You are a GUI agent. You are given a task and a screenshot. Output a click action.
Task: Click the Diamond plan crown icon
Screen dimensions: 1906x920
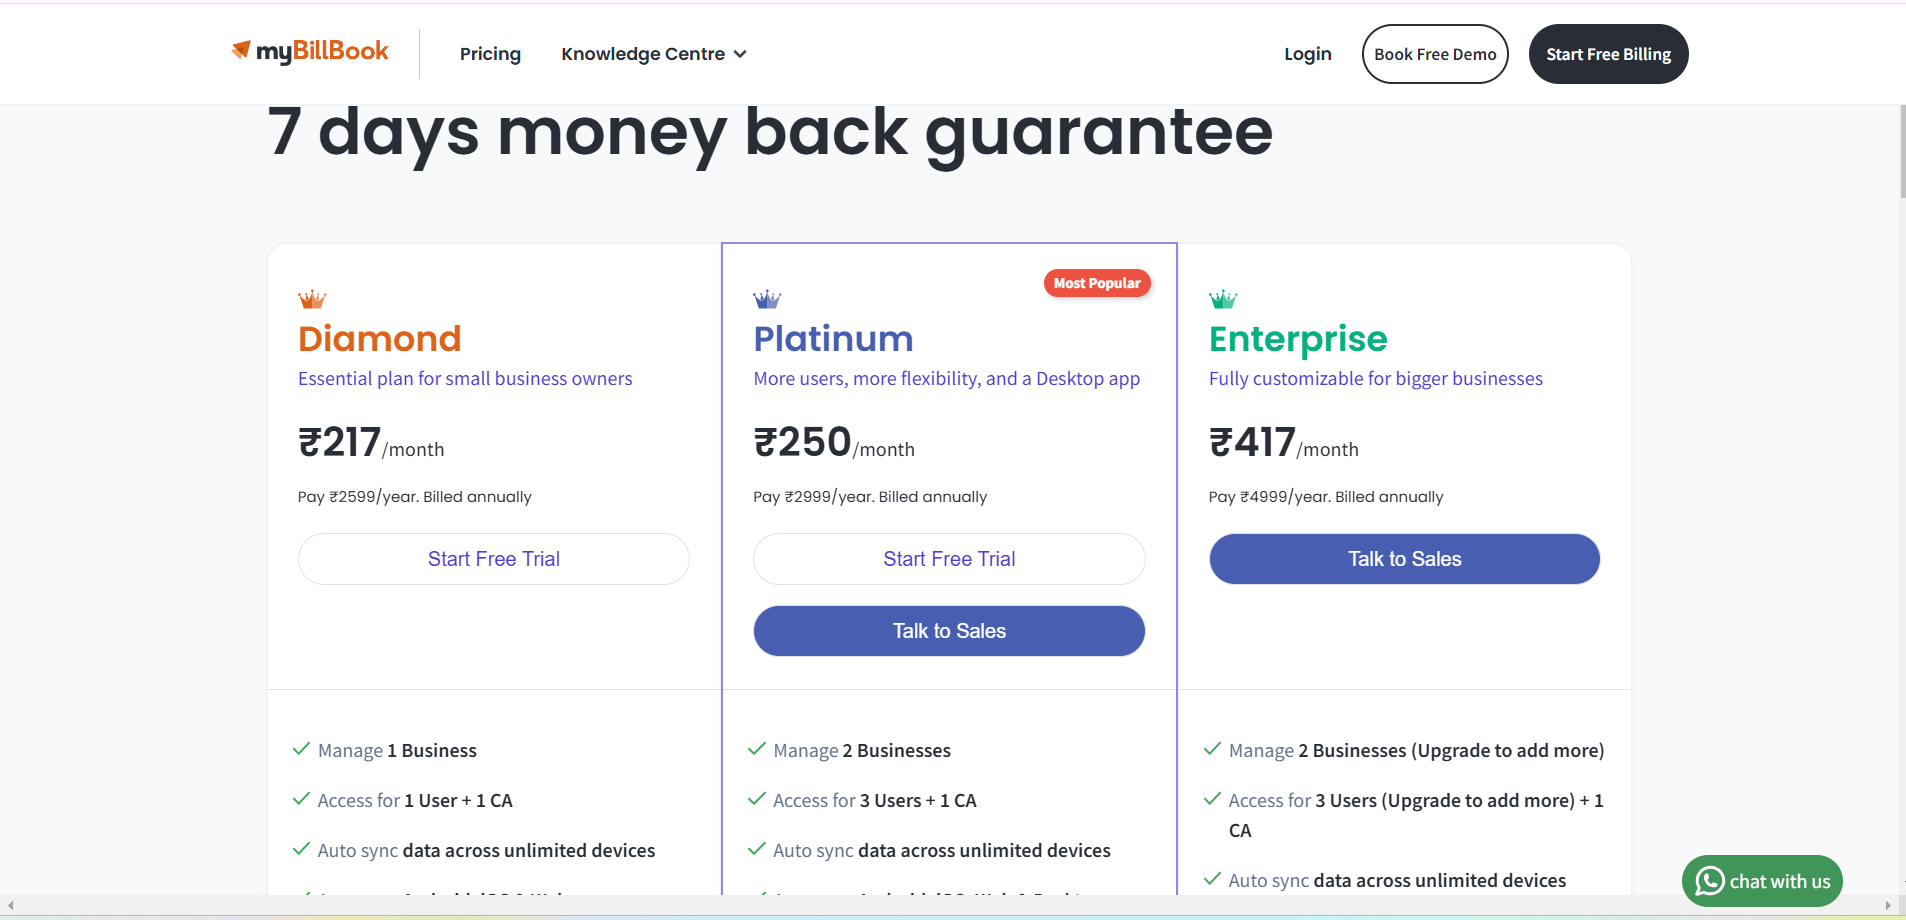[x=312, y=299]
